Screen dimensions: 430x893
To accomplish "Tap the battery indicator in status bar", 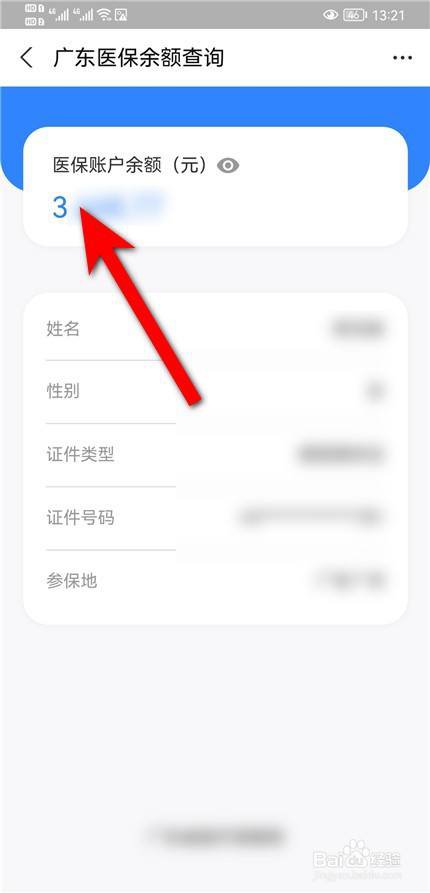I will [354, 15].
